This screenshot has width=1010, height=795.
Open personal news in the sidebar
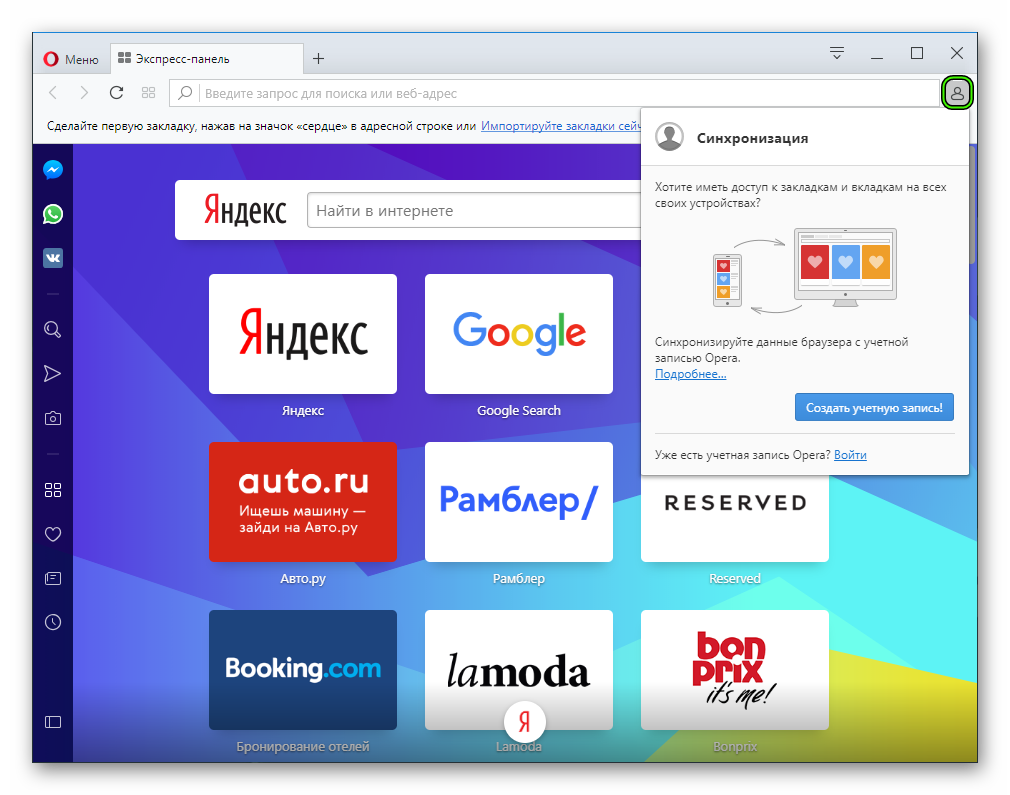pyautogui.click(x=53, y=578)
